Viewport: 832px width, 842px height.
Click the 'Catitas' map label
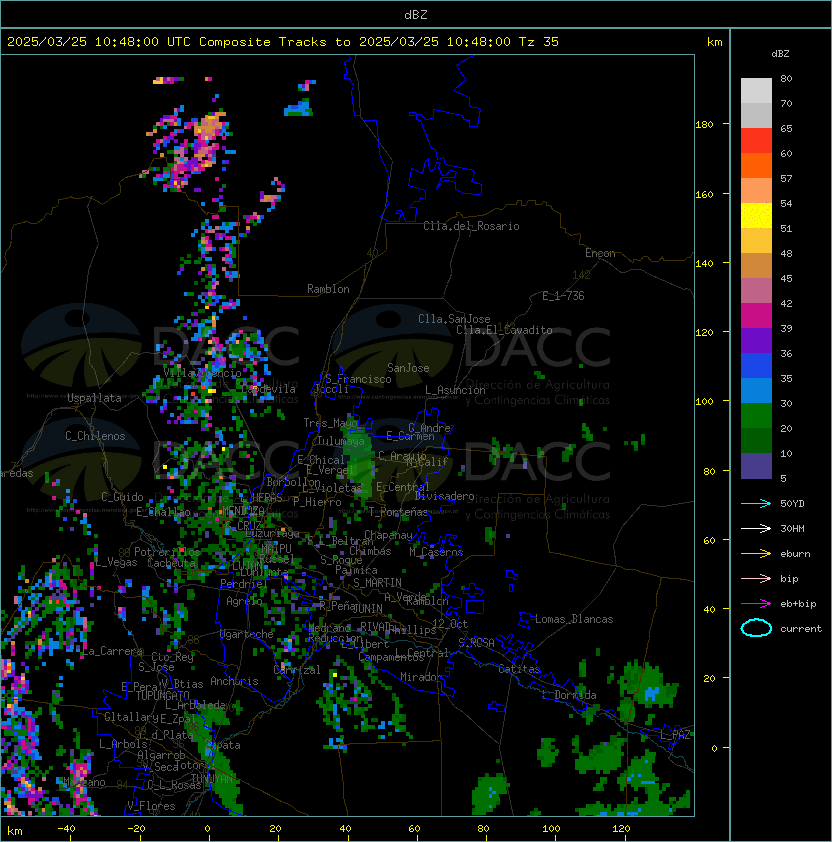tap(519, 669)
